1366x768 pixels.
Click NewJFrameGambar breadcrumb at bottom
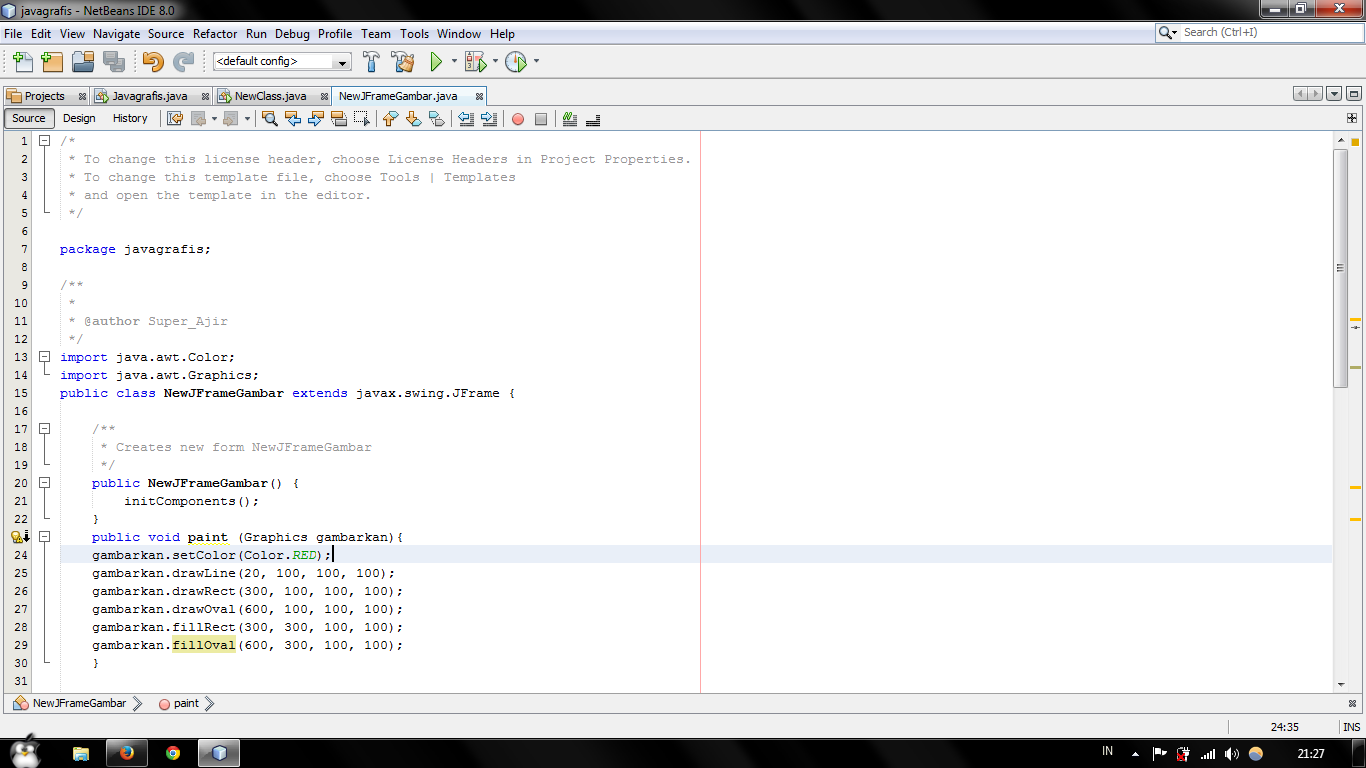[79, 703]
